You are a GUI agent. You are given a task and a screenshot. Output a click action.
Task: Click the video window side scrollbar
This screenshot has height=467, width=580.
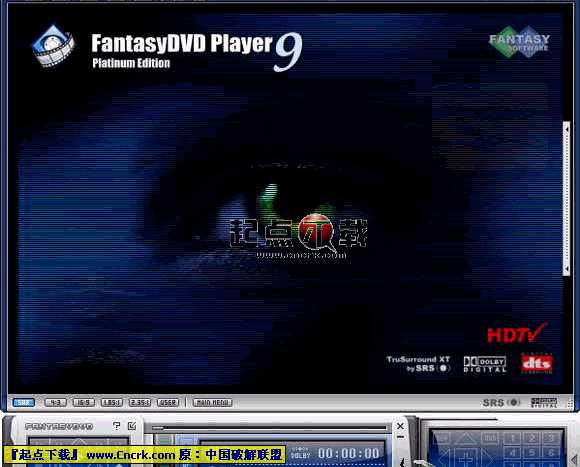point(566,198)
